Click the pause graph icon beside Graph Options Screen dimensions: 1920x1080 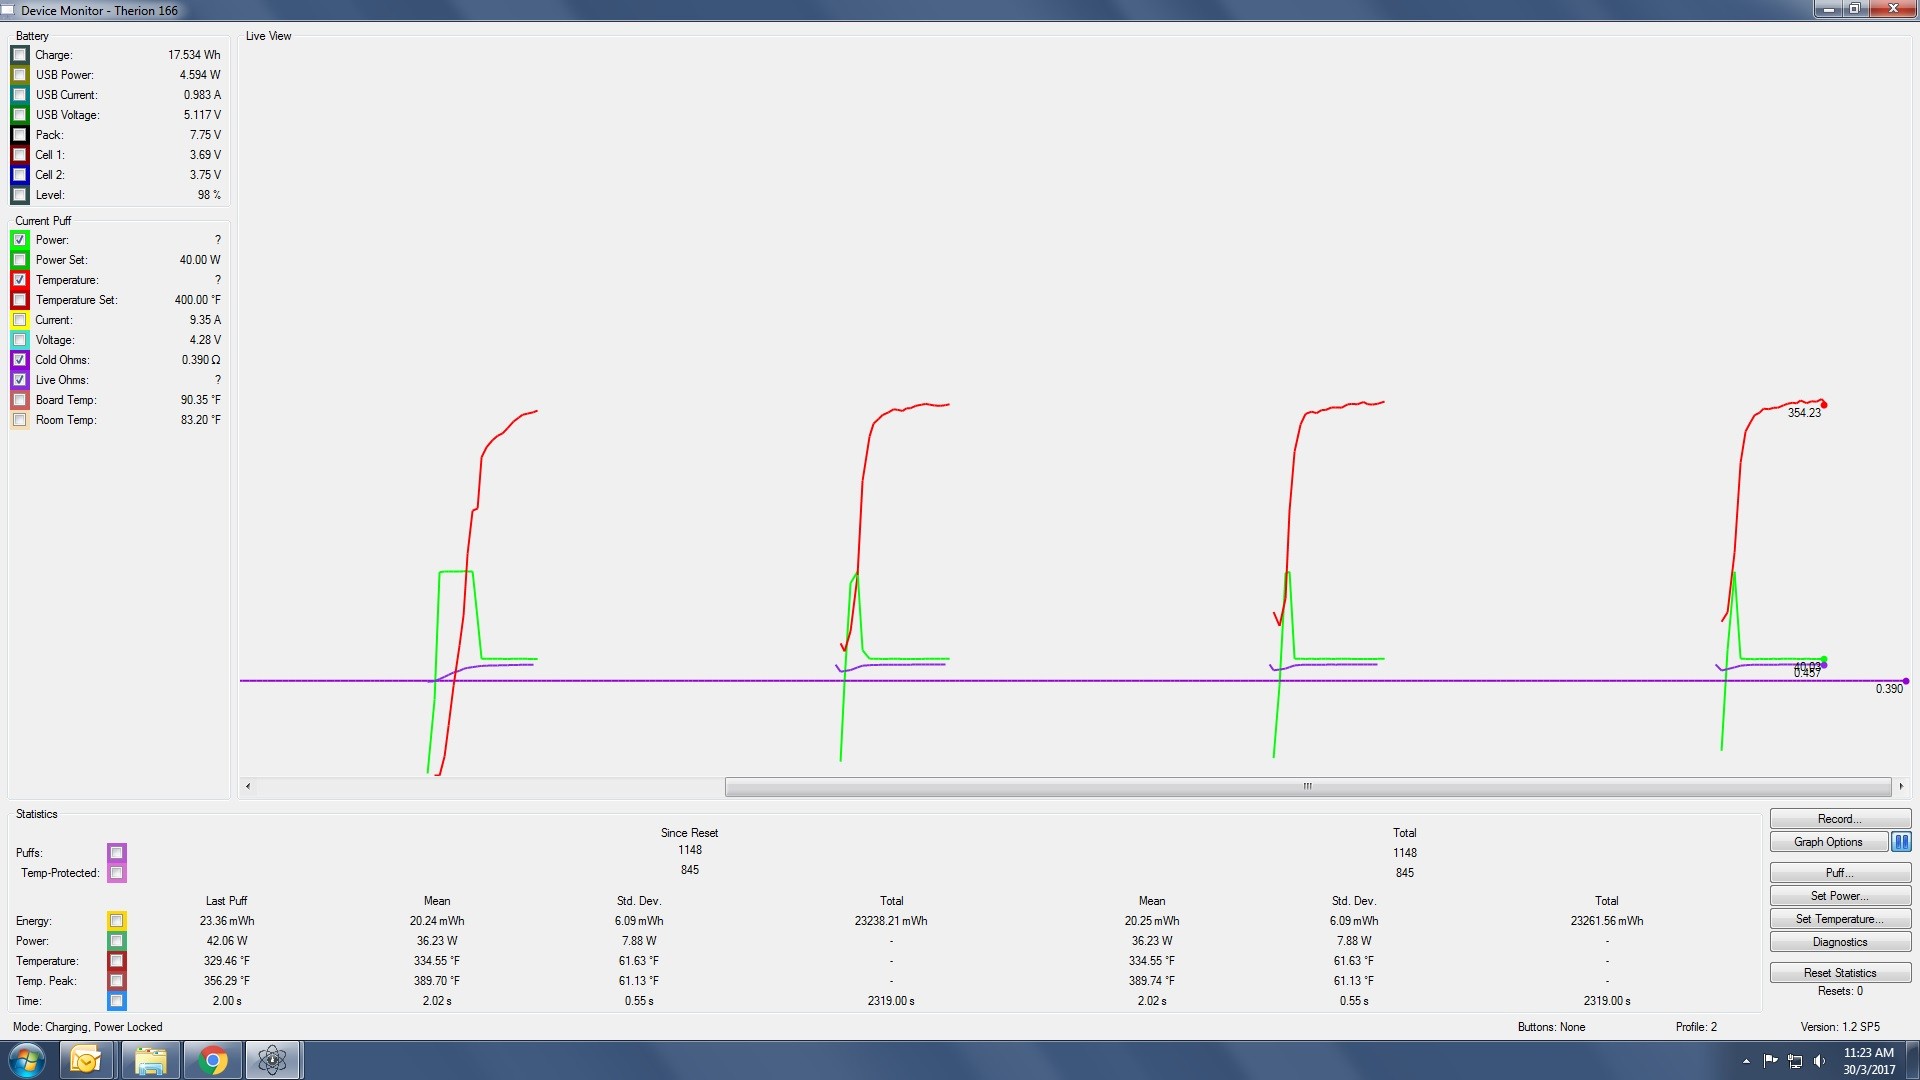(x=1901, y=842)
